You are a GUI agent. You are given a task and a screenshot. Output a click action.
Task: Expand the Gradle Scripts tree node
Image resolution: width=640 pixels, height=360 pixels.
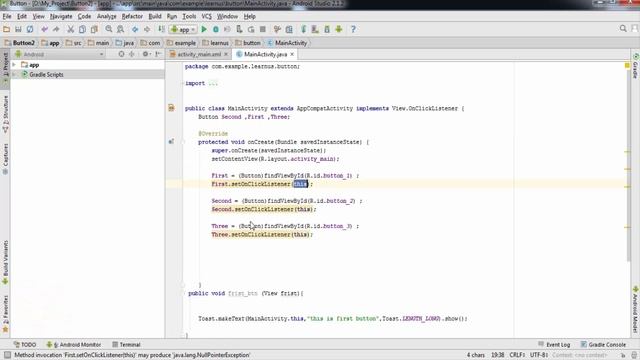[14, 75]
